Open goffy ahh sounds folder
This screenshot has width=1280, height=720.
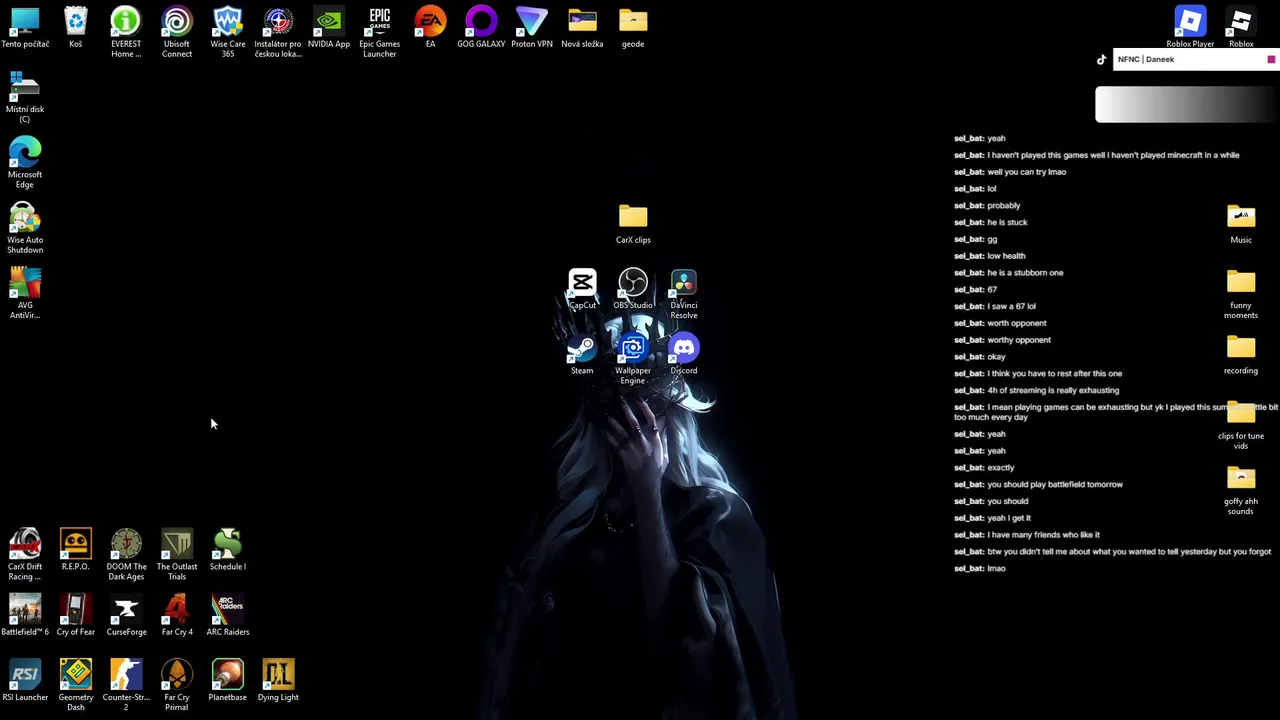(x=1241, y=490)
